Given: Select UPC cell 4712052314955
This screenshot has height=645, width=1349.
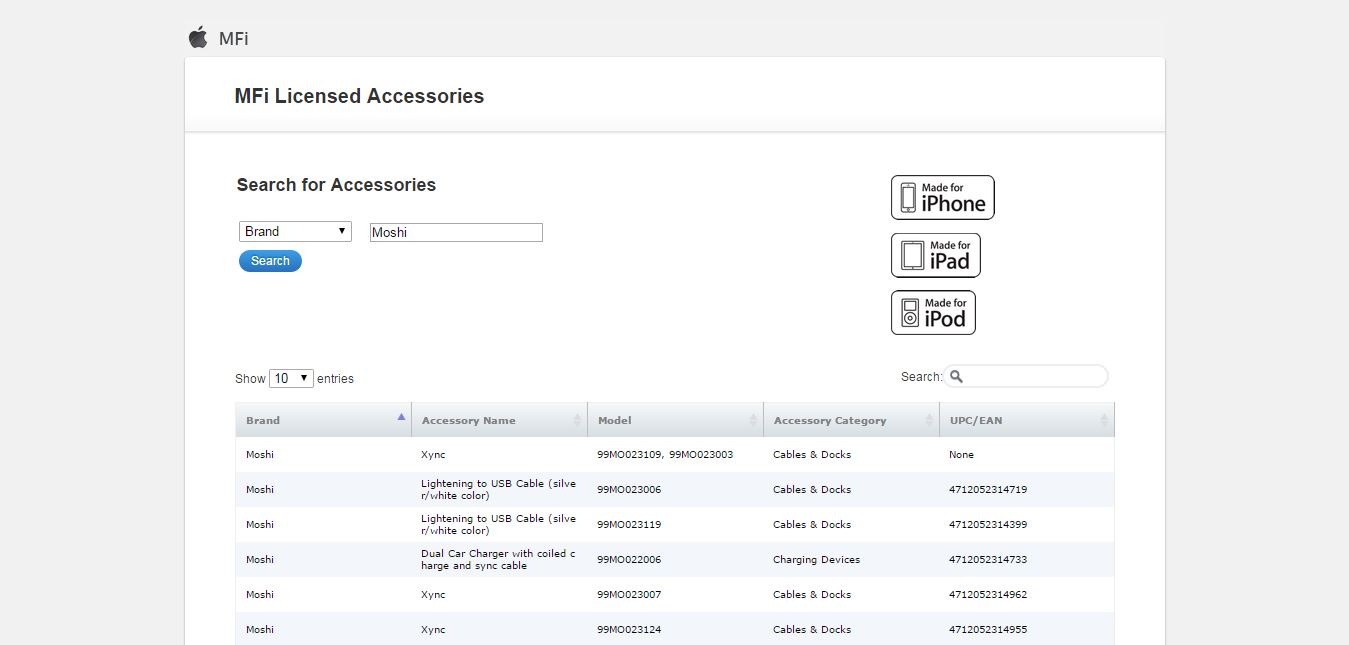Looking at the screenshot, I should point(988,630).
